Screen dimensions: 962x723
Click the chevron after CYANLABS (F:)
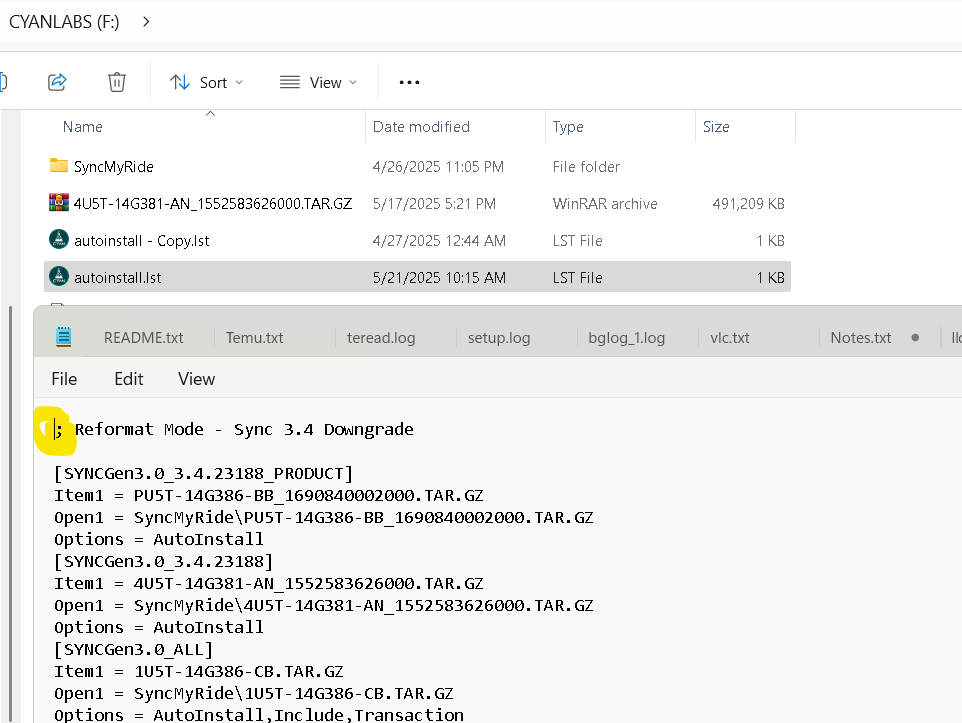146,21
